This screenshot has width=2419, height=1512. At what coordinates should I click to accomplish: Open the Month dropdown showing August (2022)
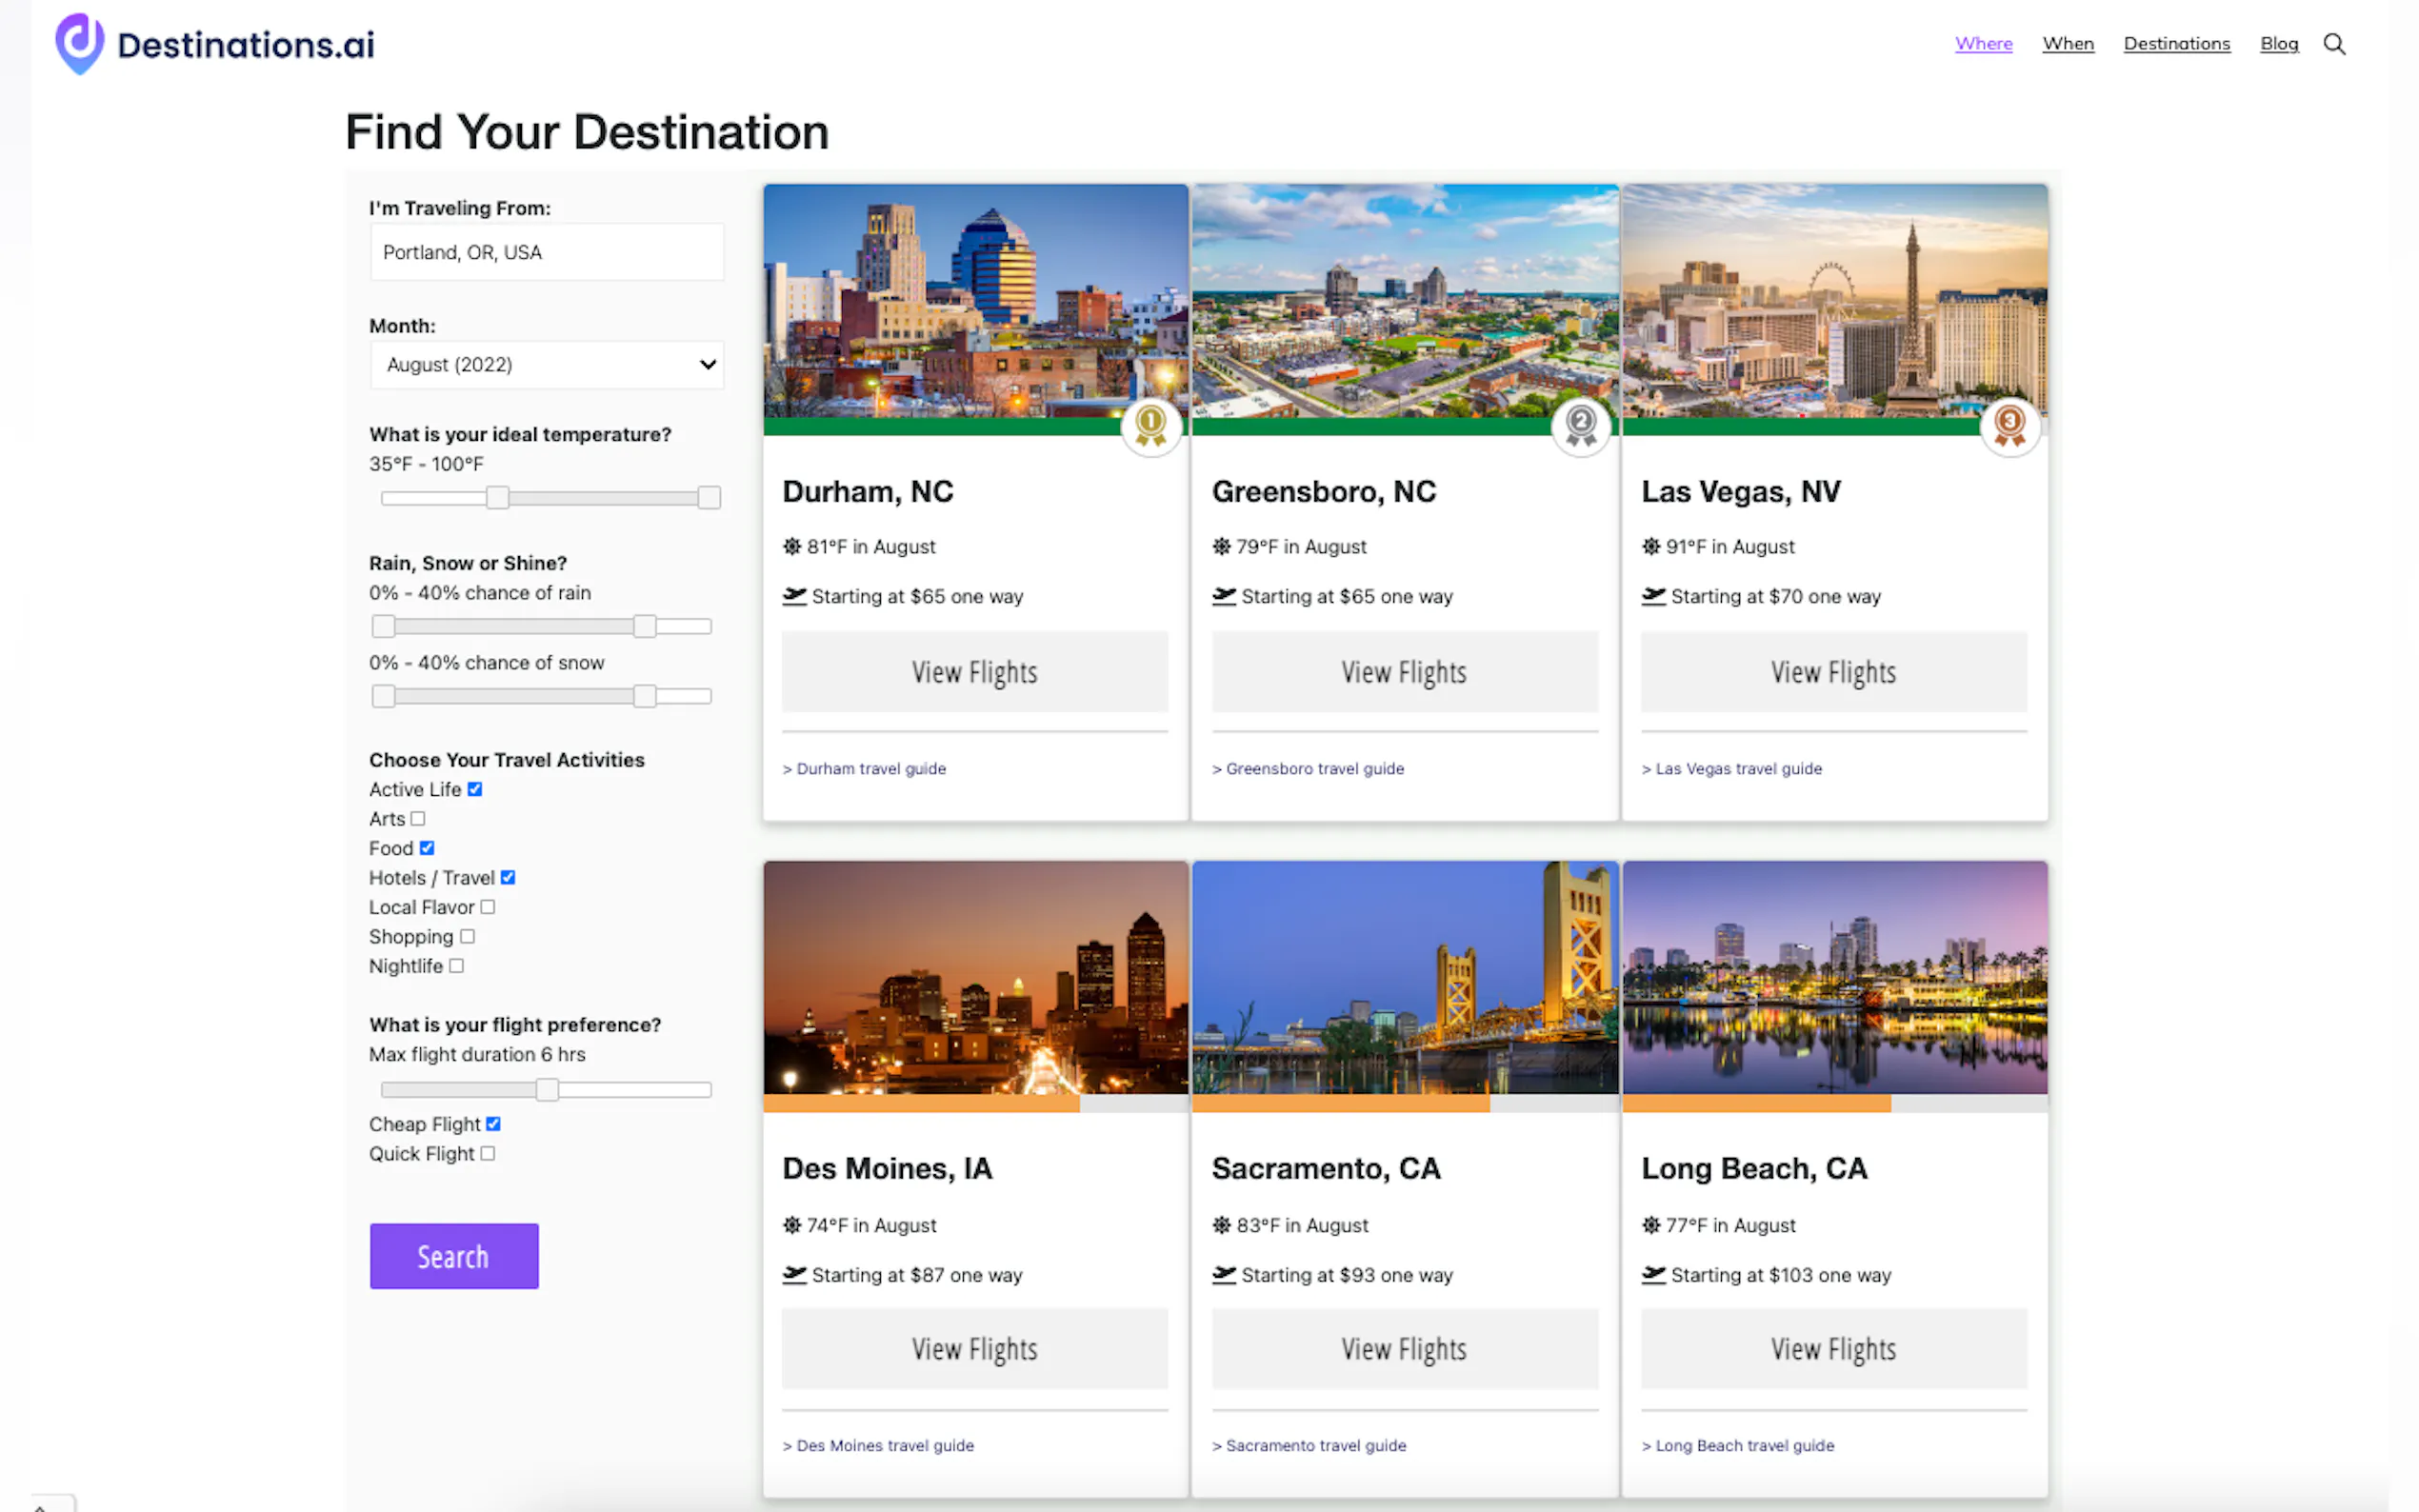(546, 364)
